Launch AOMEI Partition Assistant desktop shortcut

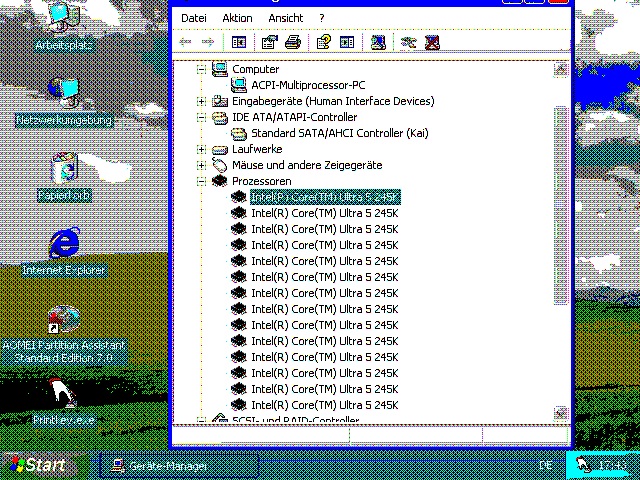click(x=63, y=319)
